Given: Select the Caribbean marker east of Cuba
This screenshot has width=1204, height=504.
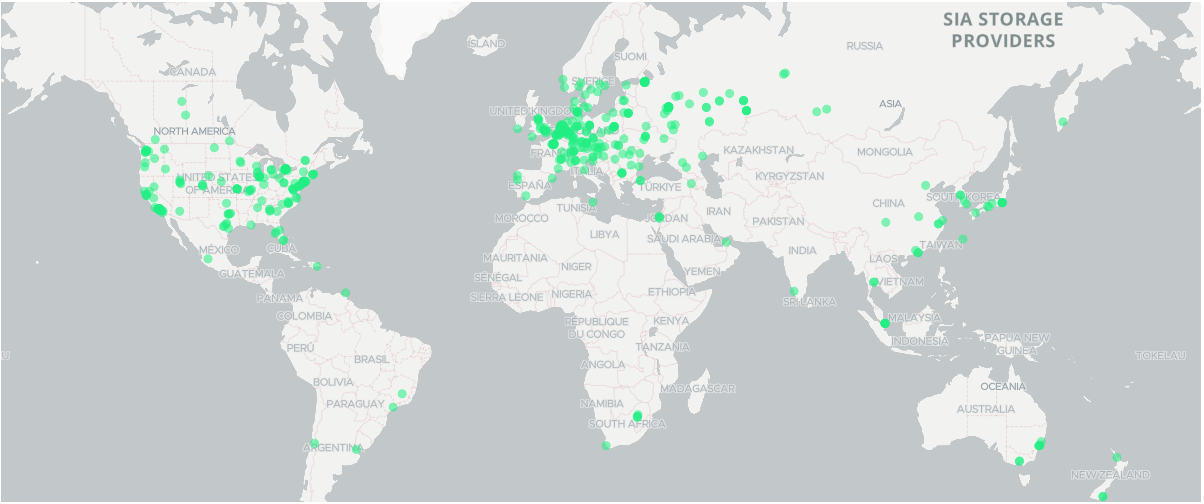Looking at the screenshot, I should tap(317, 266).
